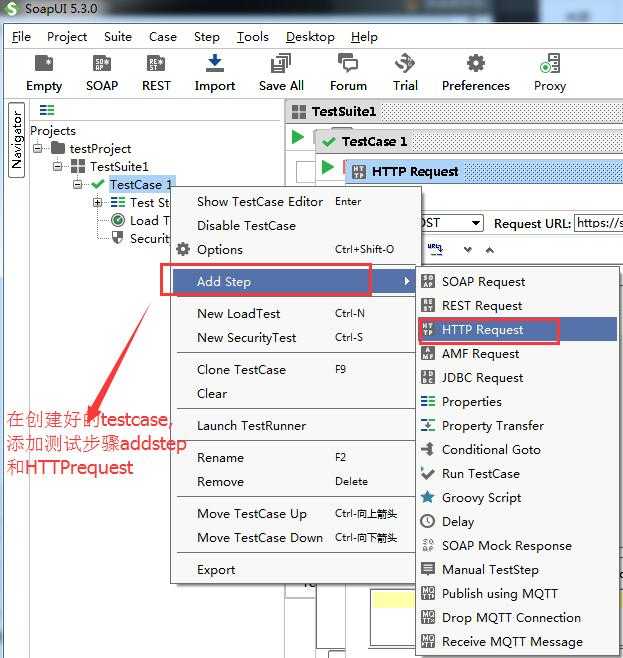Select REST Request from Add Step submenu
The image size is (623, 658).
517,306
